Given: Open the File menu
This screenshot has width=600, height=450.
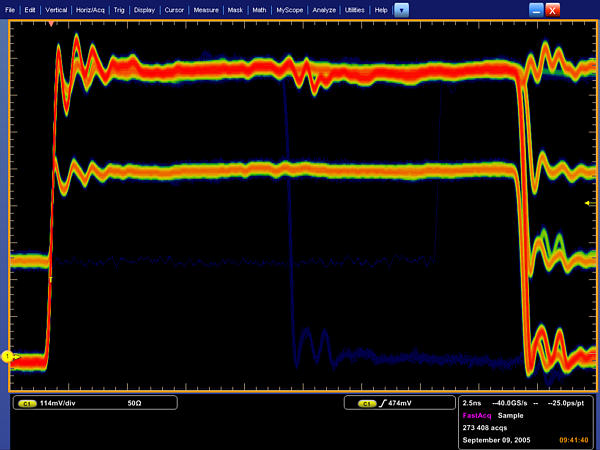Looking at the screenshot, I should 11,9.
